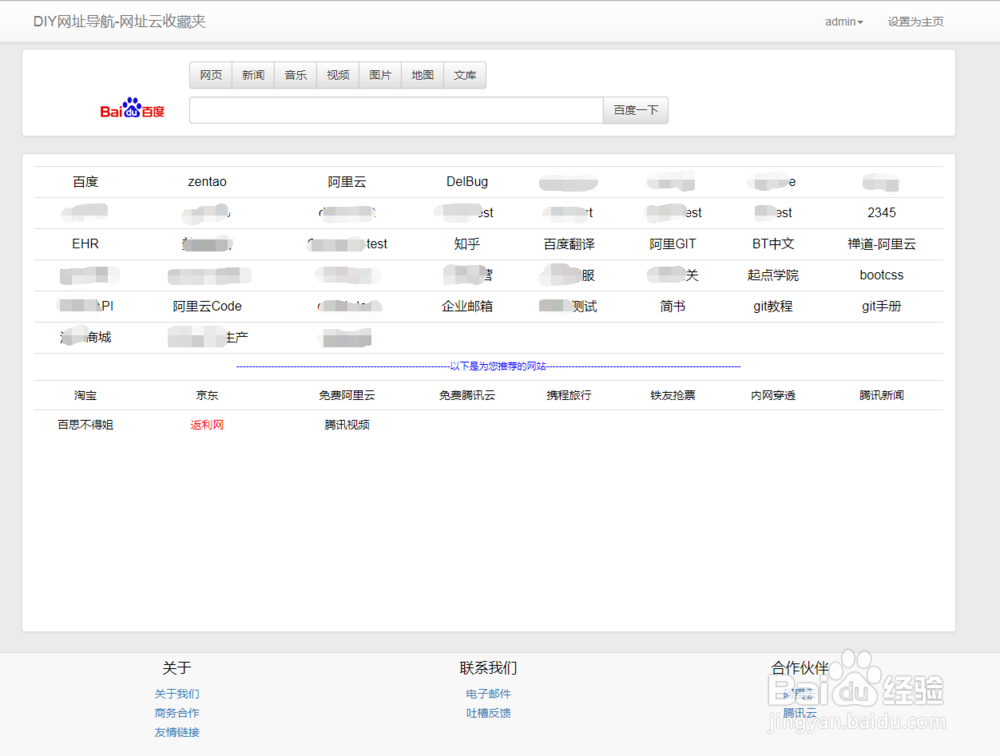Open the 腾讯新闻 recommended link

[881, 396]
